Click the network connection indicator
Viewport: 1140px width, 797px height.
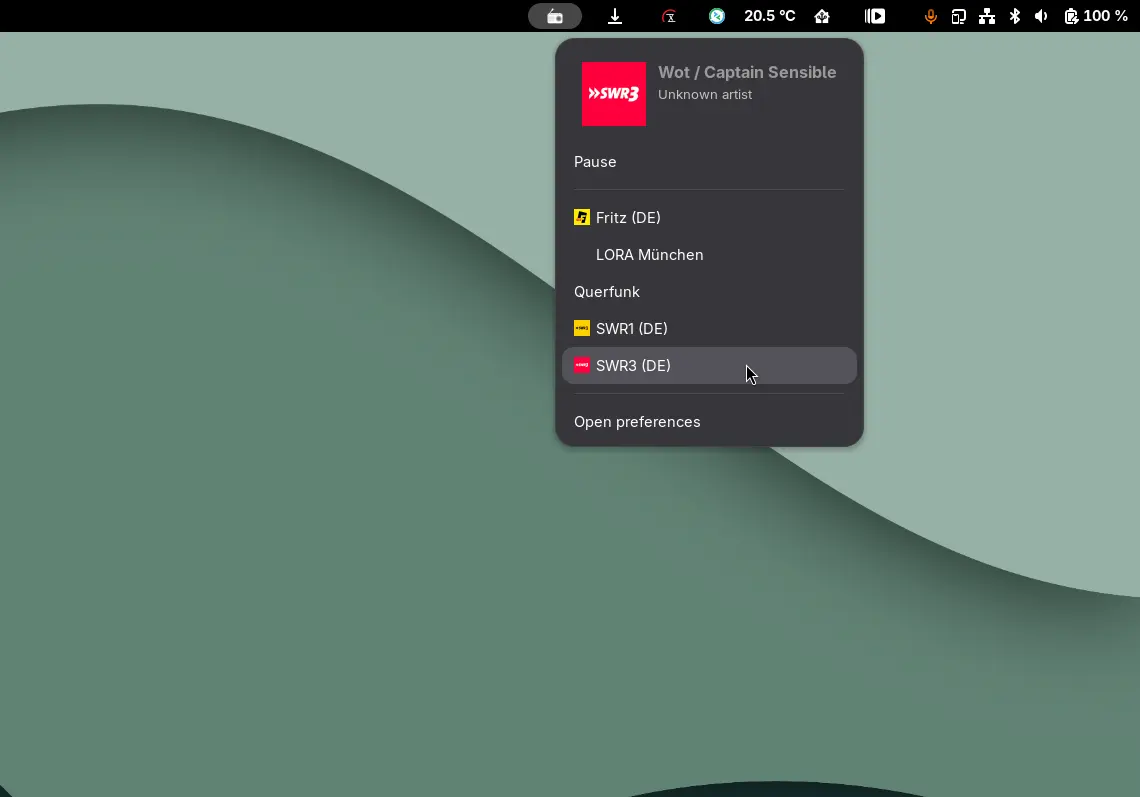coord(986,15)
